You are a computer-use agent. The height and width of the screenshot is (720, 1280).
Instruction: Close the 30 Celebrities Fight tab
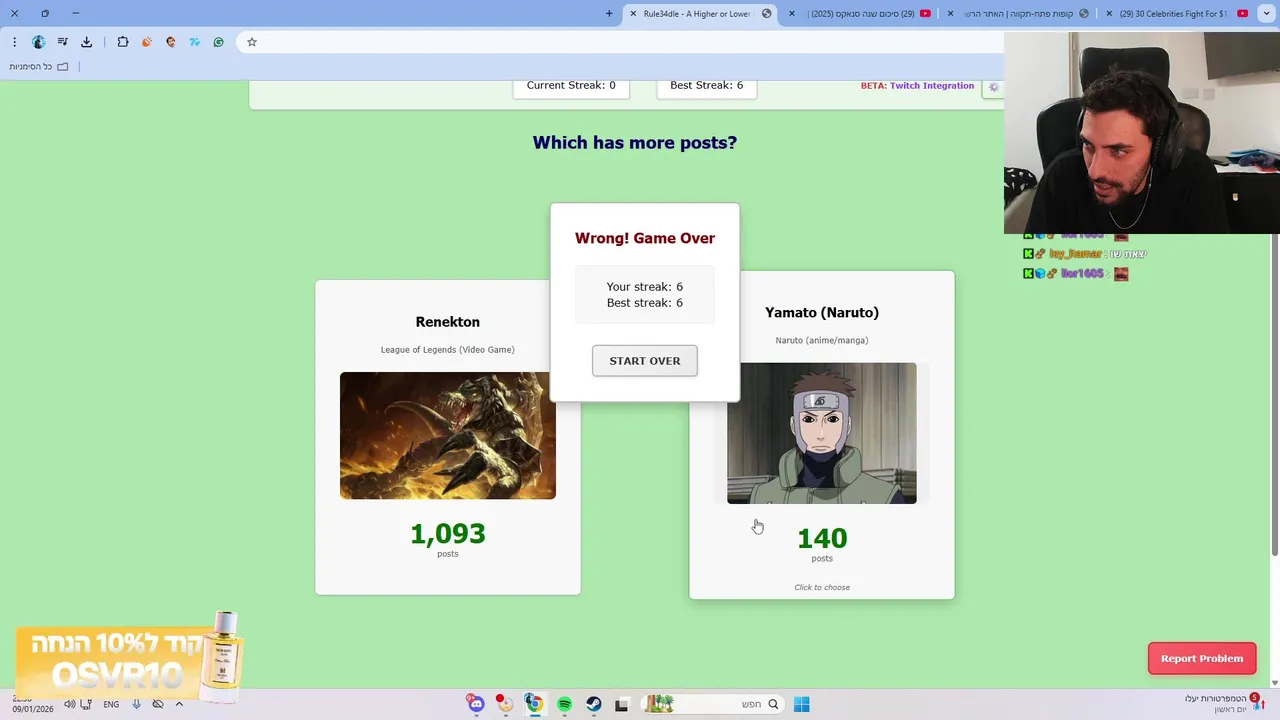[x=1109, y=14]
